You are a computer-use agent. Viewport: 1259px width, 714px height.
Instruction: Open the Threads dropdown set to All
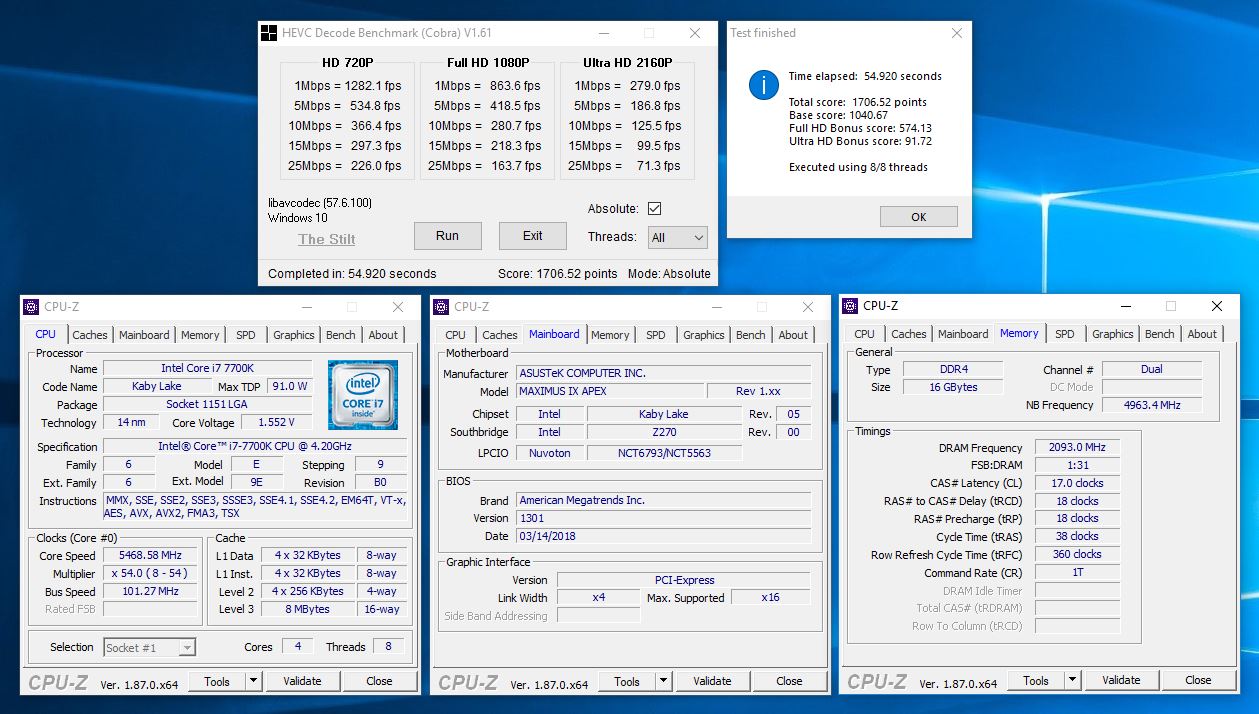[678, 237]
